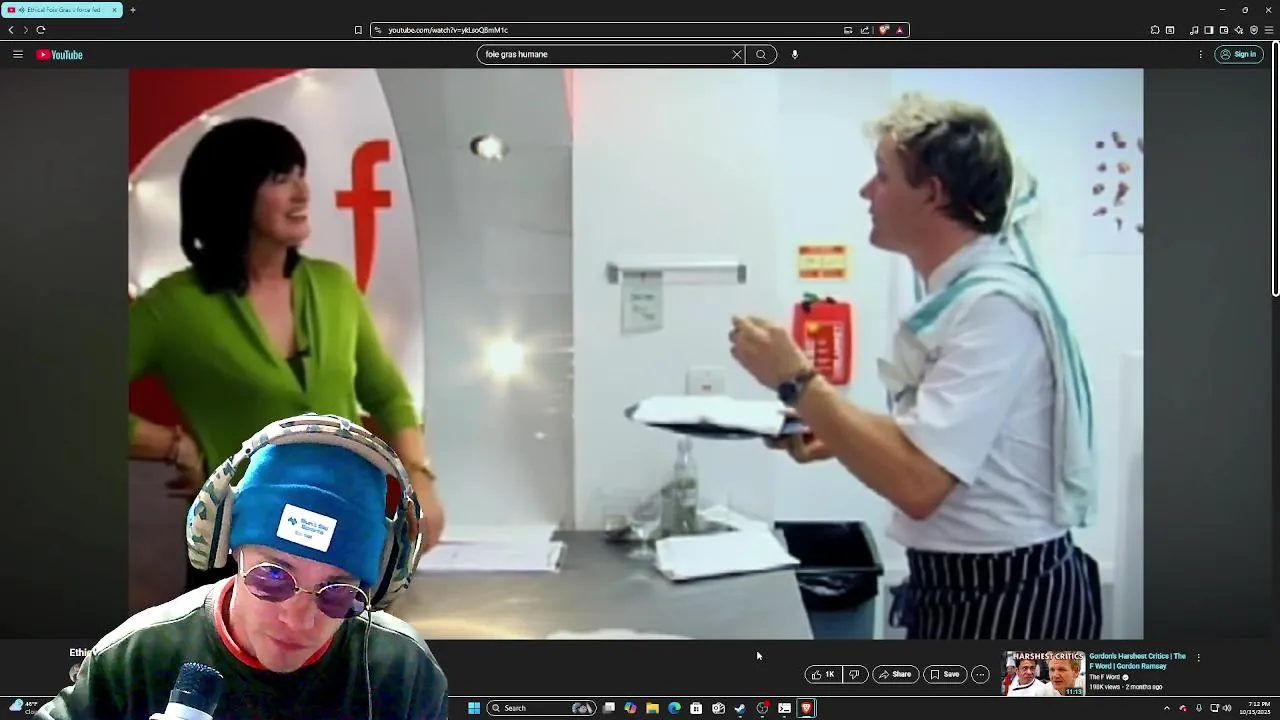Open more actions ellipsis beside Save
Image resolution: width=1280 pixels, height=720 pixels.
tap(980, 674)
